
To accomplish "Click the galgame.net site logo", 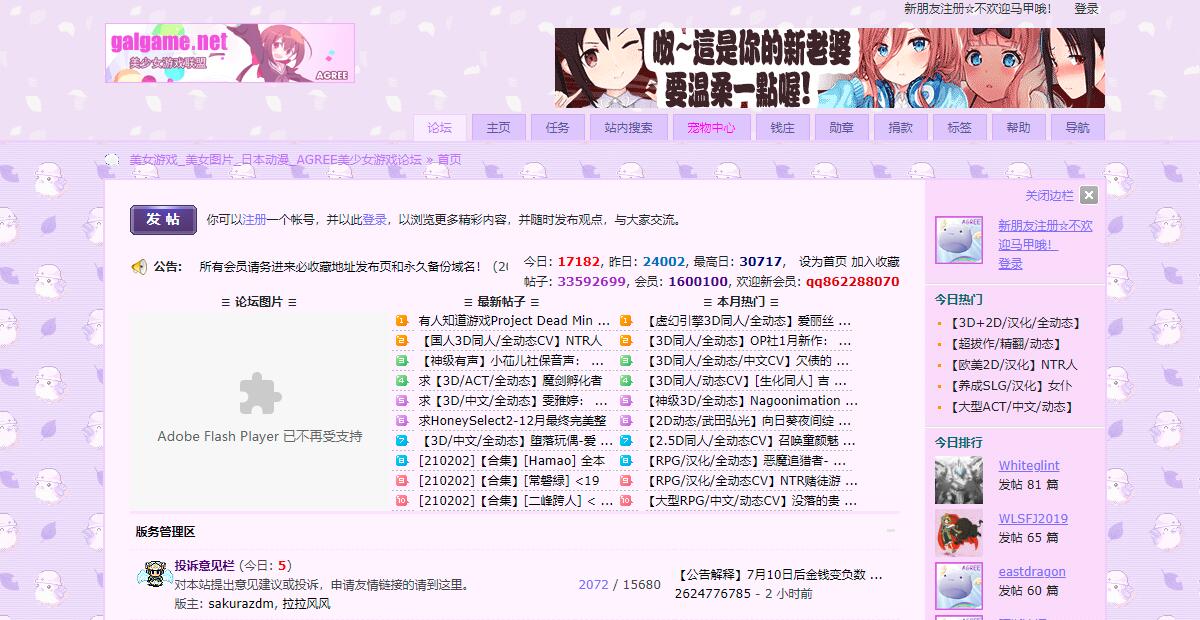I will coord(230,53).
